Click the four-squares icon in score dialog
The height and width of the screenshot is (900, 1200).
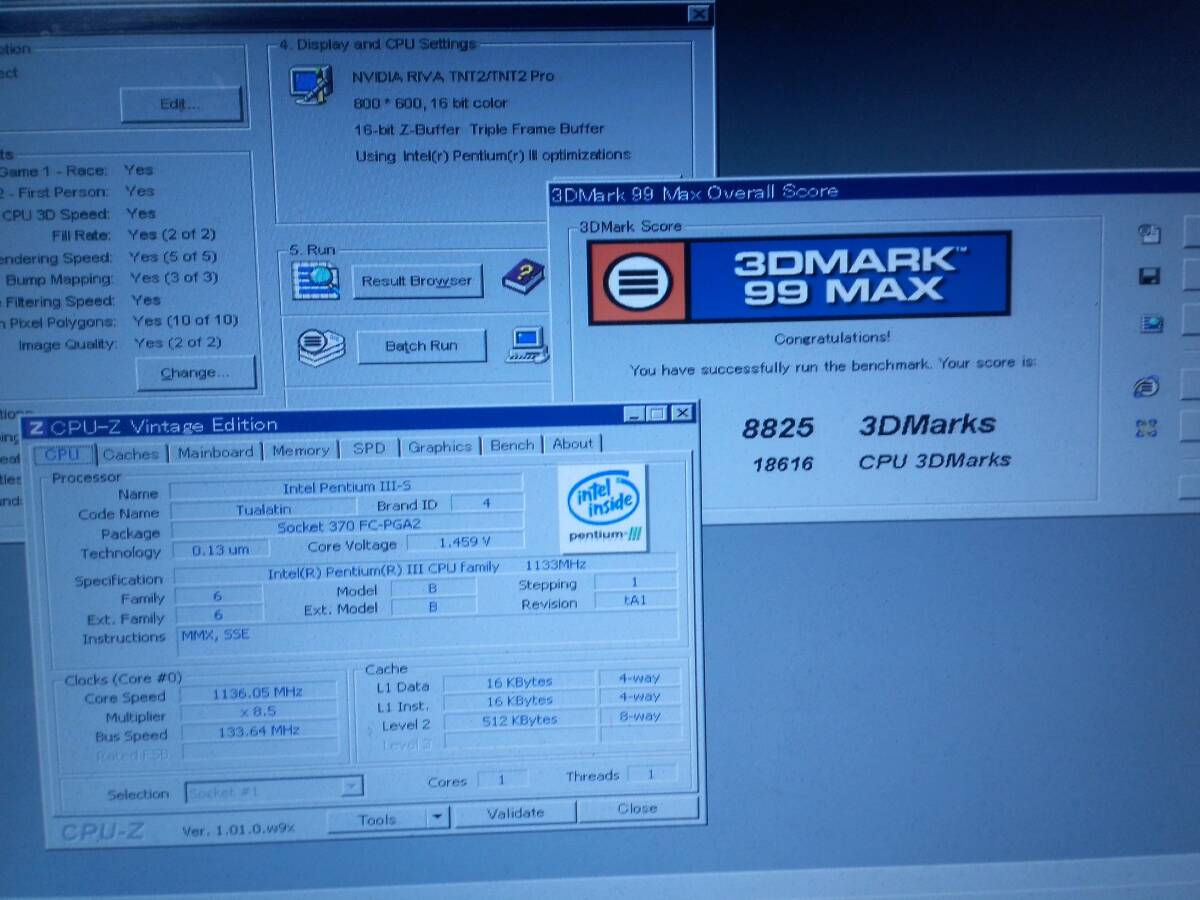pos(1147,429)
